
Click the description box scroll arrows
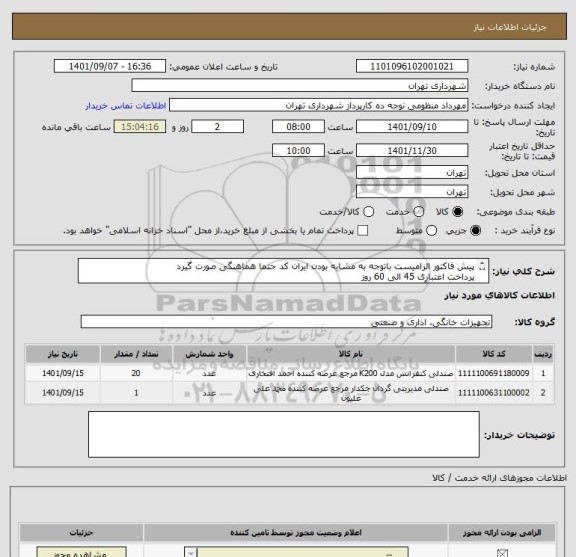[483, 266]
